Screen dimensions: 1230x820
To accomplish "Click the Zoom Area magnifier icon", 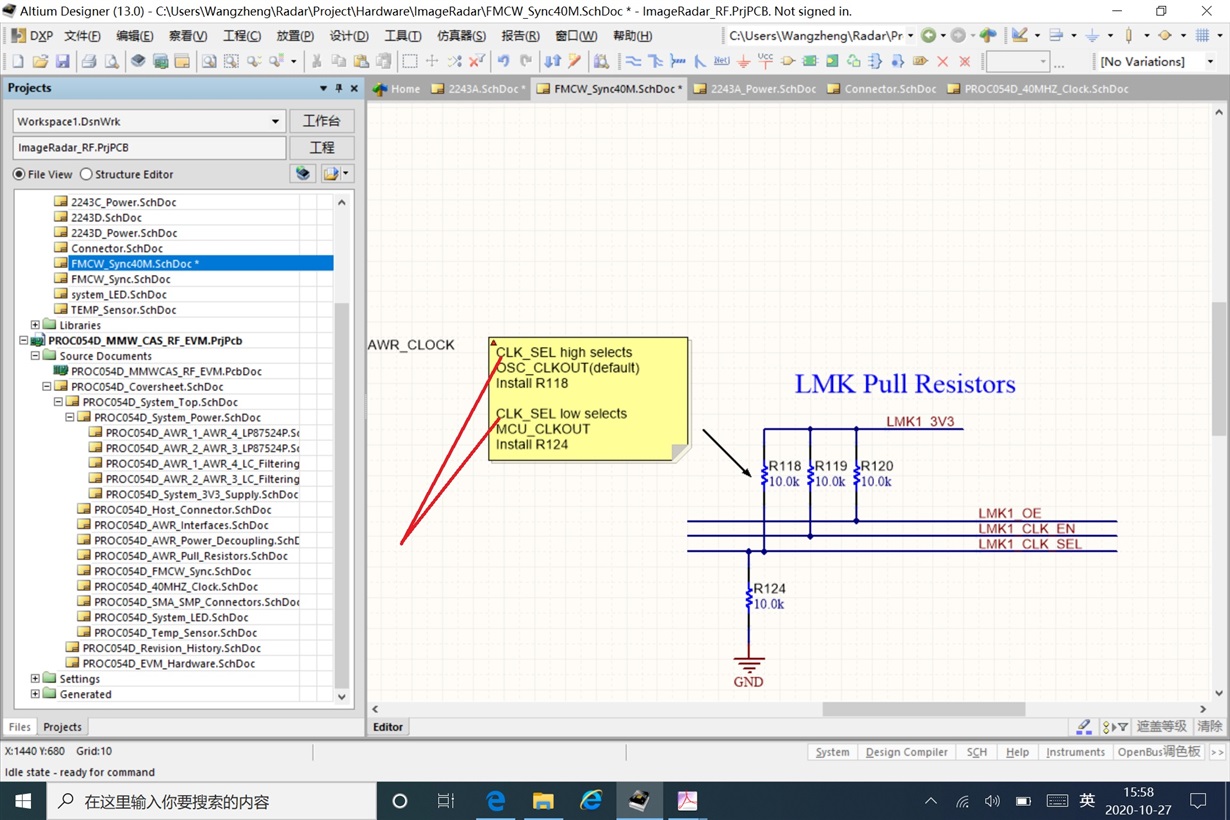I will [x=231, y=61].
